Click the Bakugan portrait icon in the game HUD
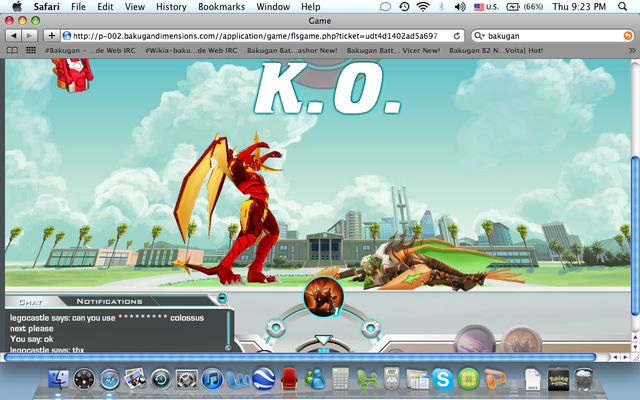The image size is (640, 400). 323,296
